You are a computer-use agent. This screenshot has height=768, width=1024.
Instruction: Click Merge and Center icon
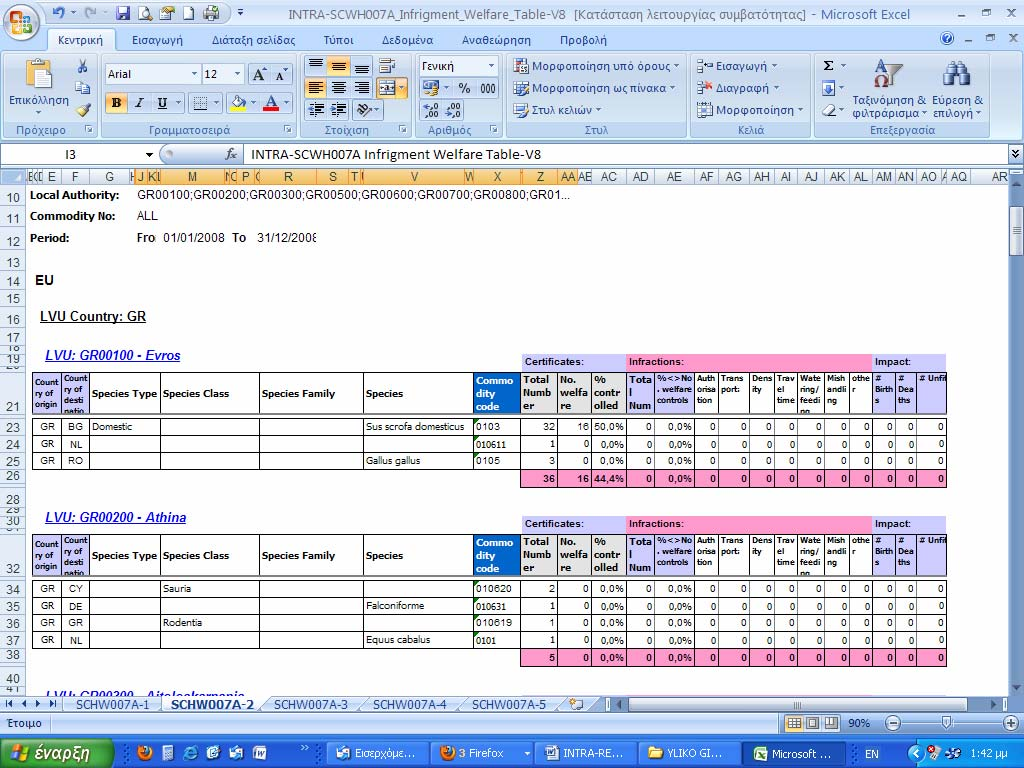click(x=387, y=88)
